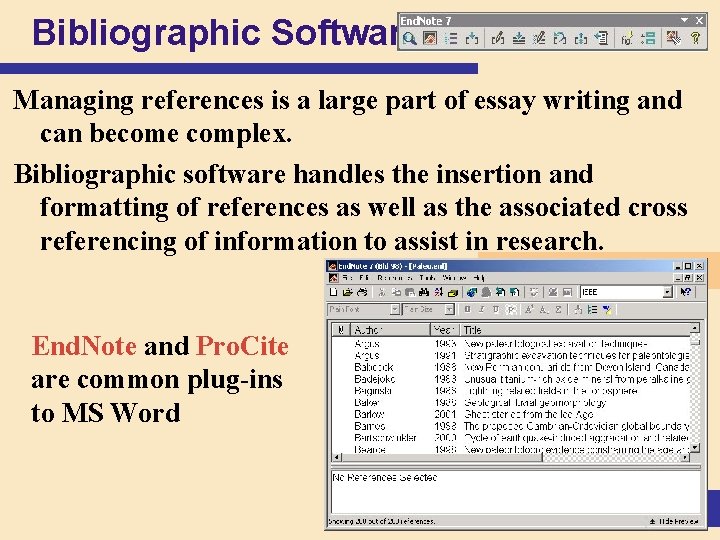Click Edit Citation pencil icon in EndNote 7 toolbar
The height and width of the screenshot is (540, 720).
click(x=498, y=39)
